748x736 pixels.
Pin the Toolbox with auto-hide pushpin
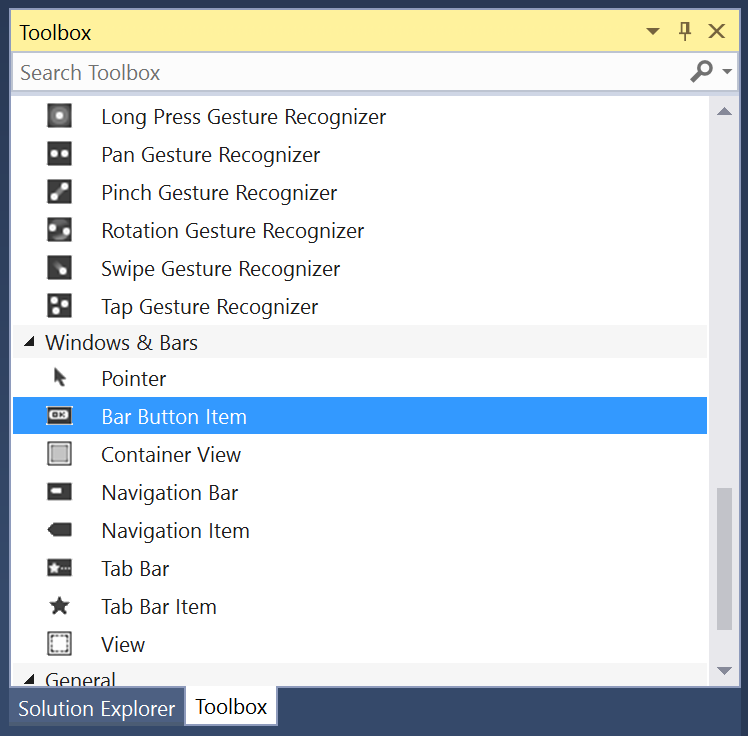pyautogui.click(x=685, y=31)
